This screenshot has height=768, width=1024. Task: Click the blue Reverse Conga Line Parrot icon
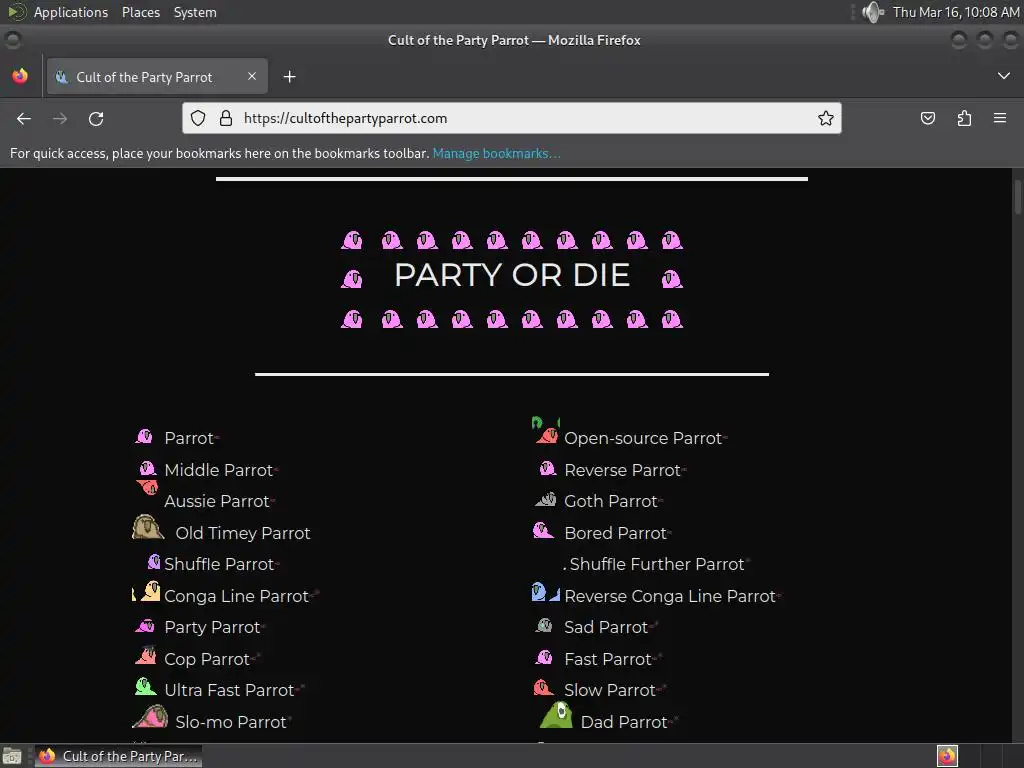tap(546, 592)
